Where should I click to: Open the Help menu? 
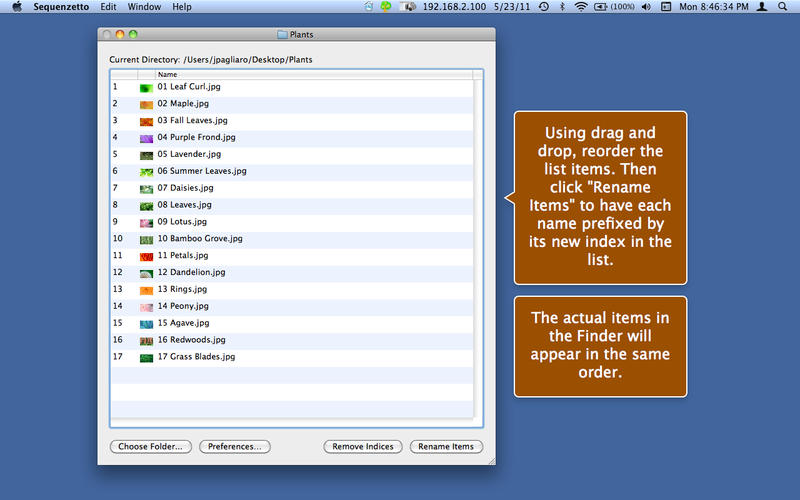coord(182,7)
